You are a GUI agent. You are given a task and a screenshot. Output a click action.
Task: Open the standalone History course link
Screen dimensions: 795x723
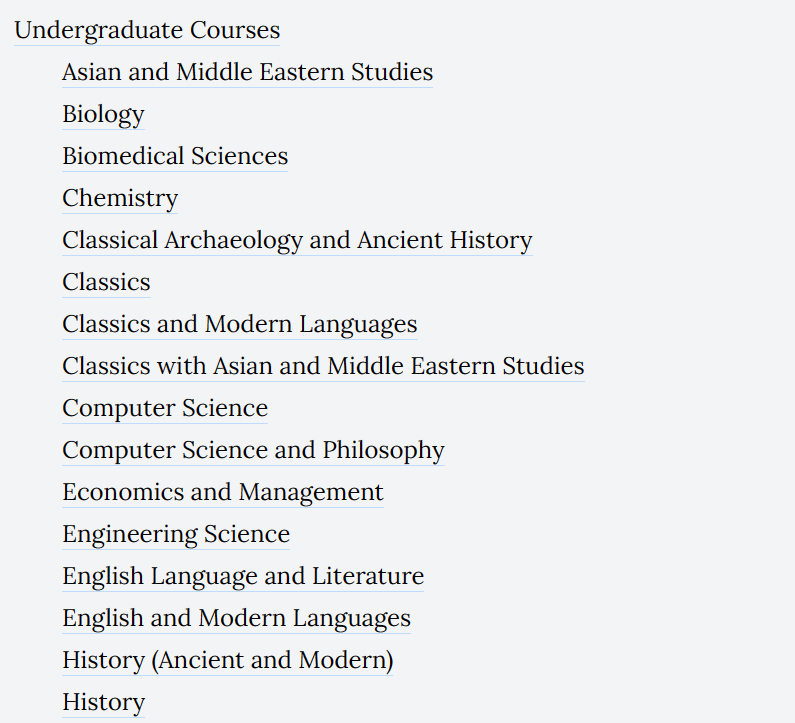pyautogui.click(x=103, y=703)
